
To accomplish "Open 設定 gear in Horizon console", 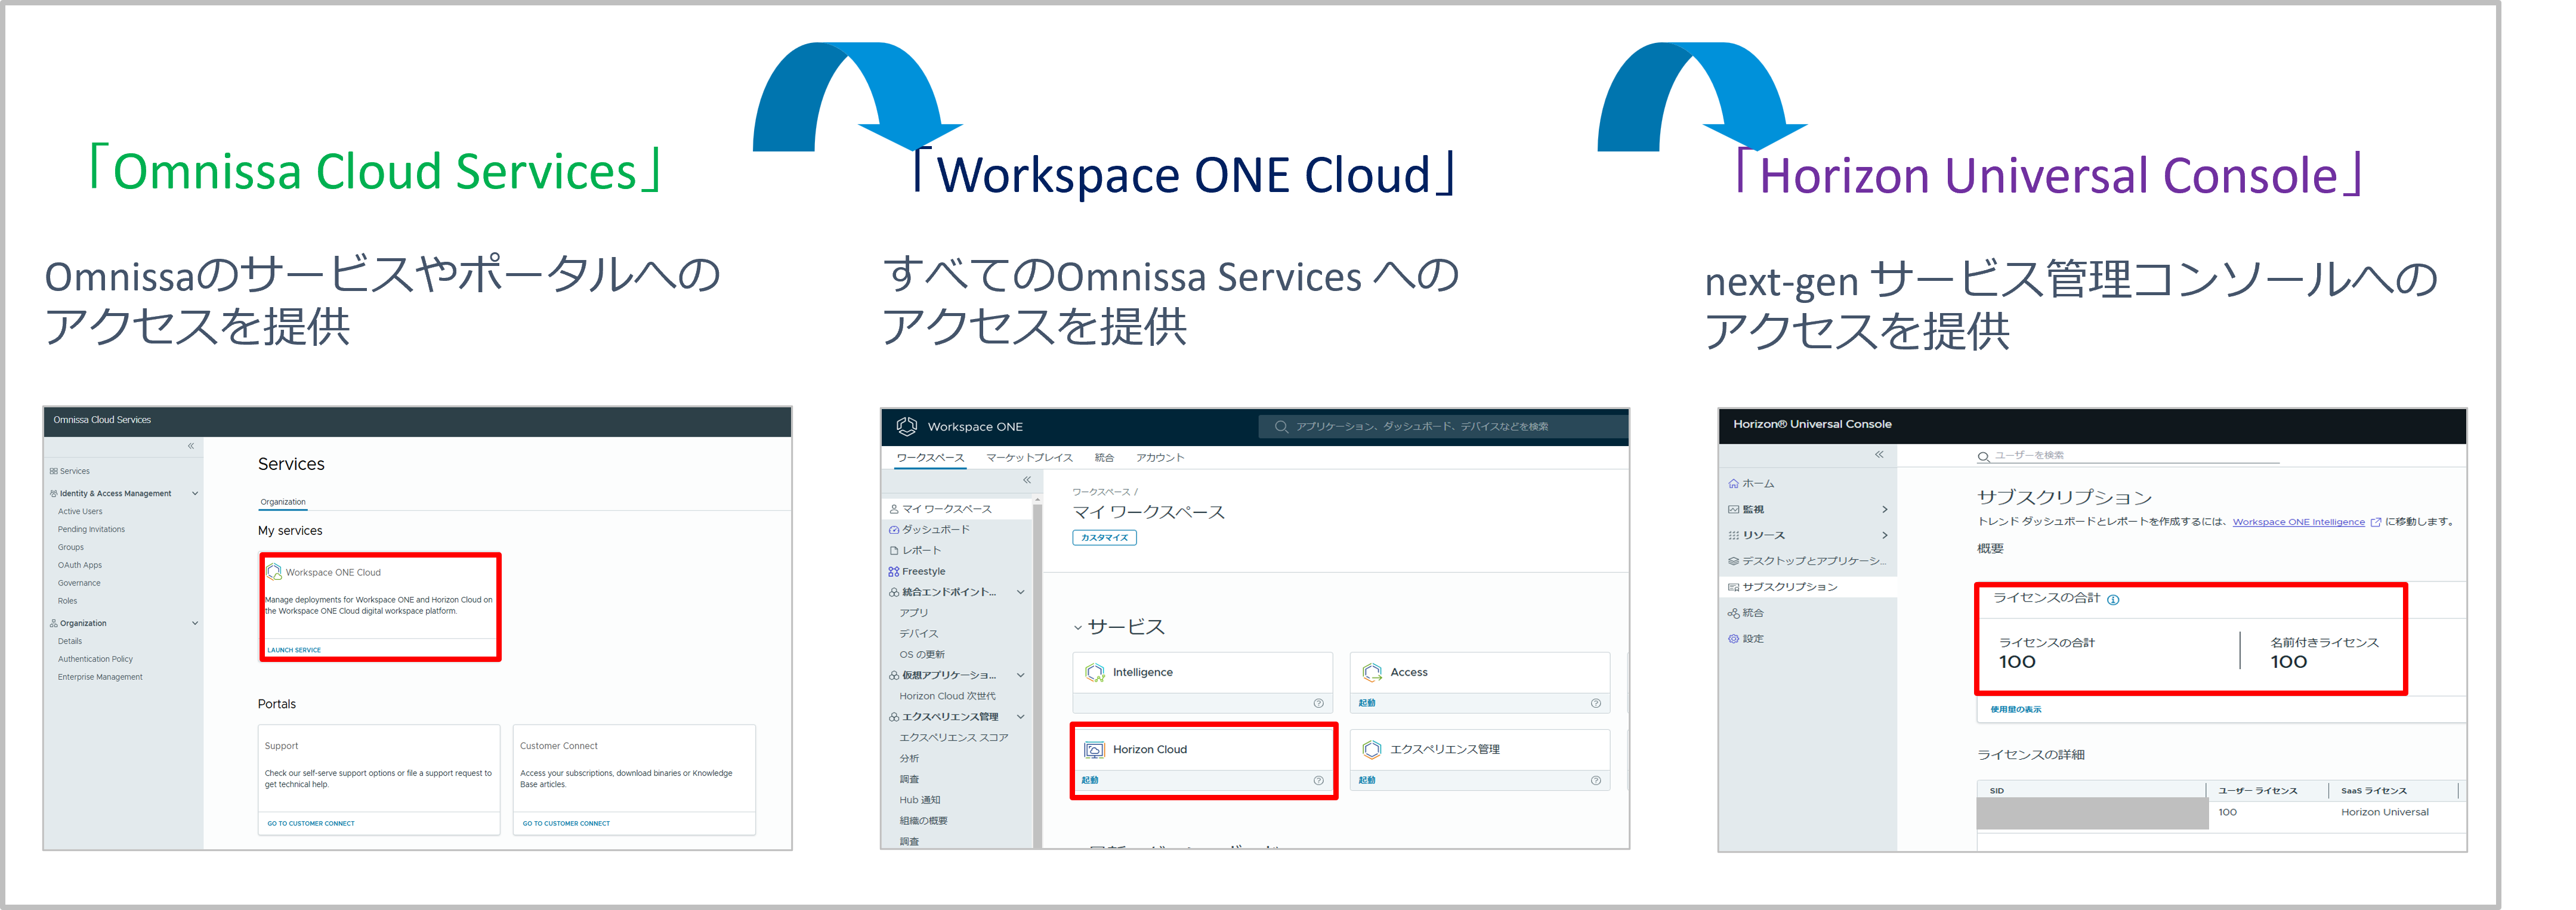I will [x=1734, y=638].
